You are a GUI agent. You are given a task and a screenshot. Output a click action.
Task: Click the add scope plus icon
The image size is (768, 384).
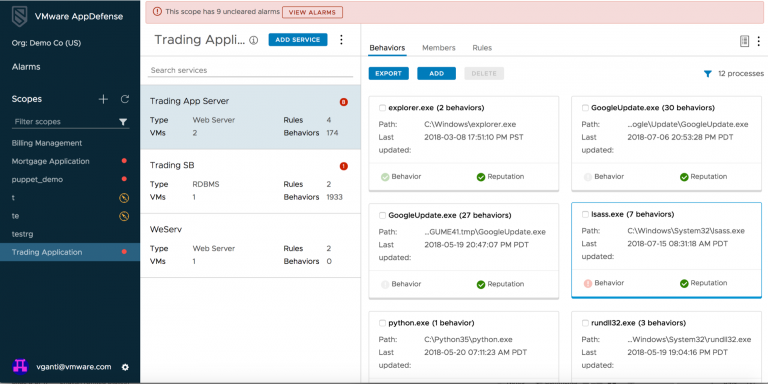click(x=103, y=99)
